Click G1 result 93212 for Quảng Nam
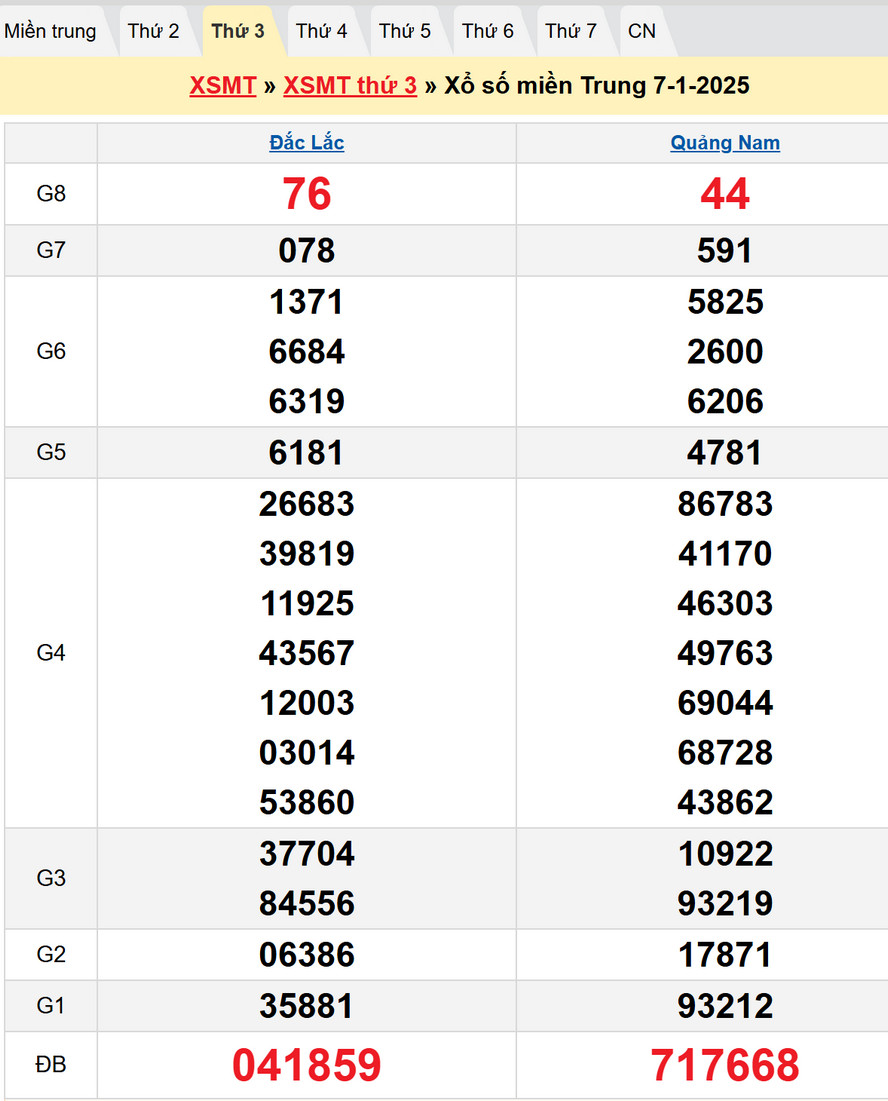888x1101 pixels. click(x=725, y=1006)
